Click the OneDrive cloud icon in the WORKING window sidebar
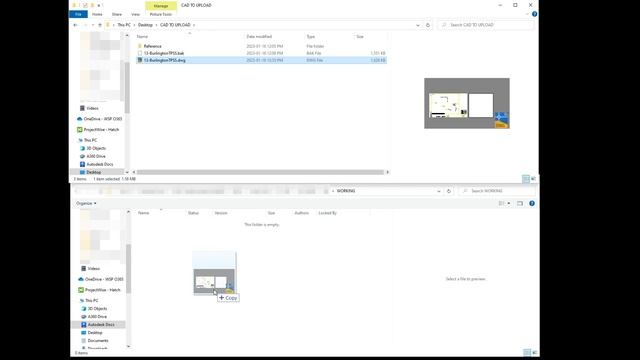The width and height of the screenshot is (640, 360). click(81, 279)
